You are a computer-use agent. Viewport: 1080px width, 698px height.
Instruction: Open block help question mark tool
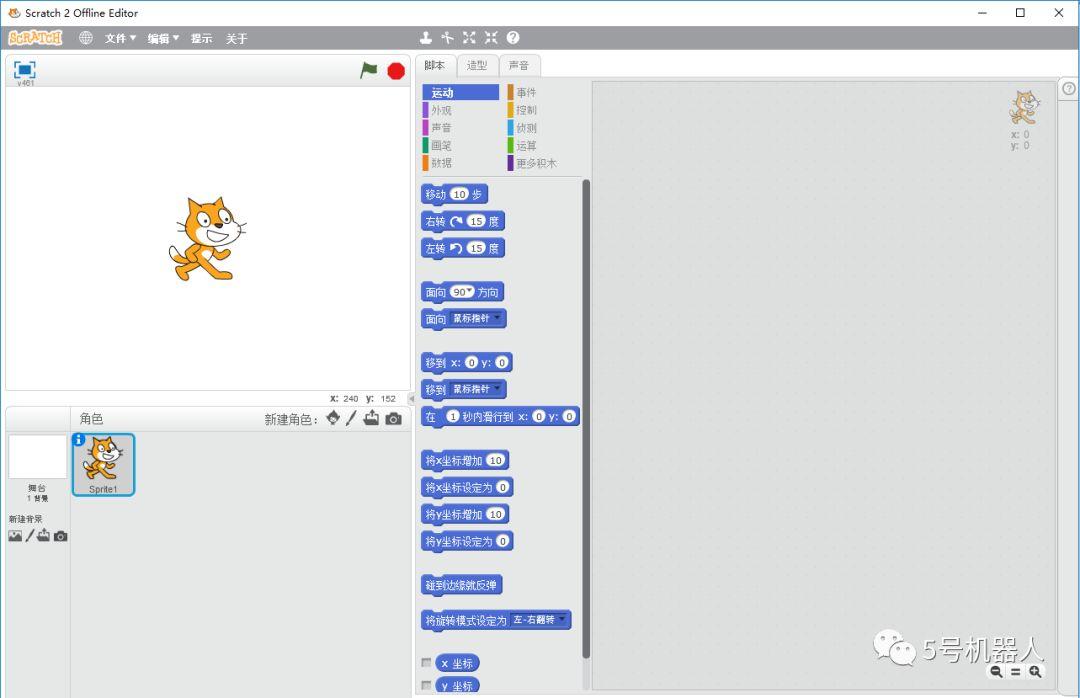point(513,37)
